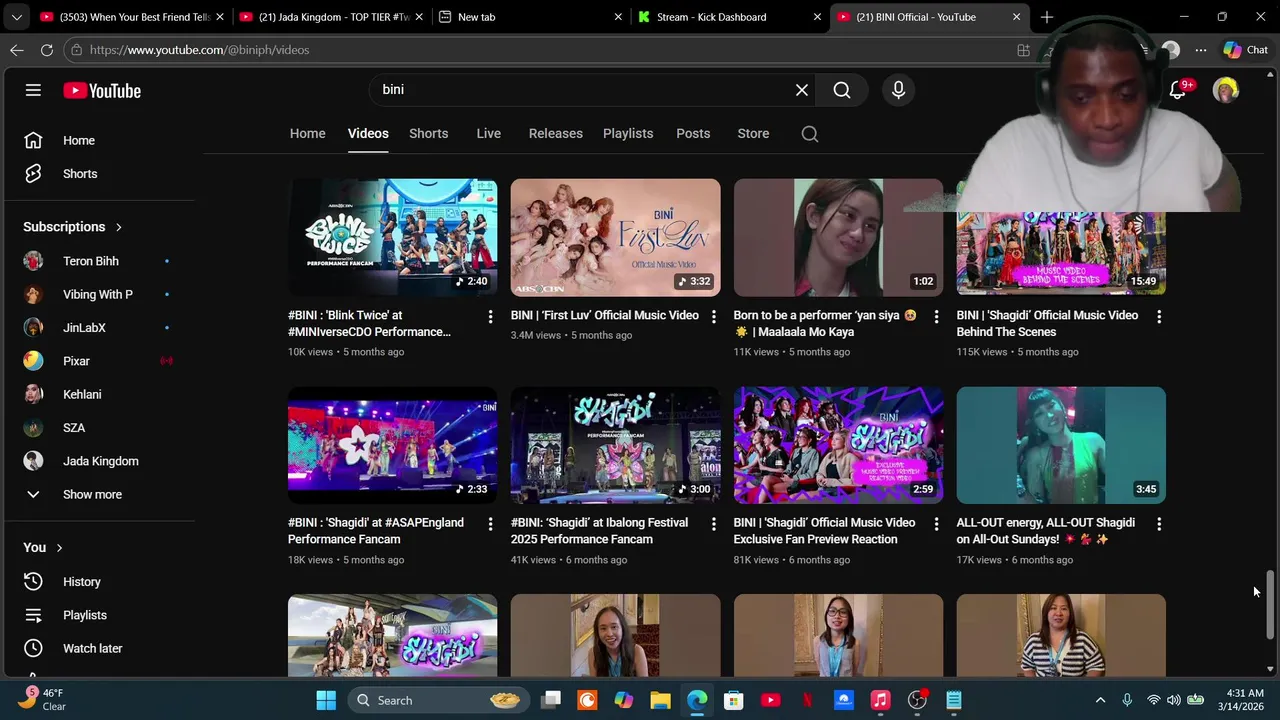
Task: Clear the search box with X icon
Action: point(802,90)
